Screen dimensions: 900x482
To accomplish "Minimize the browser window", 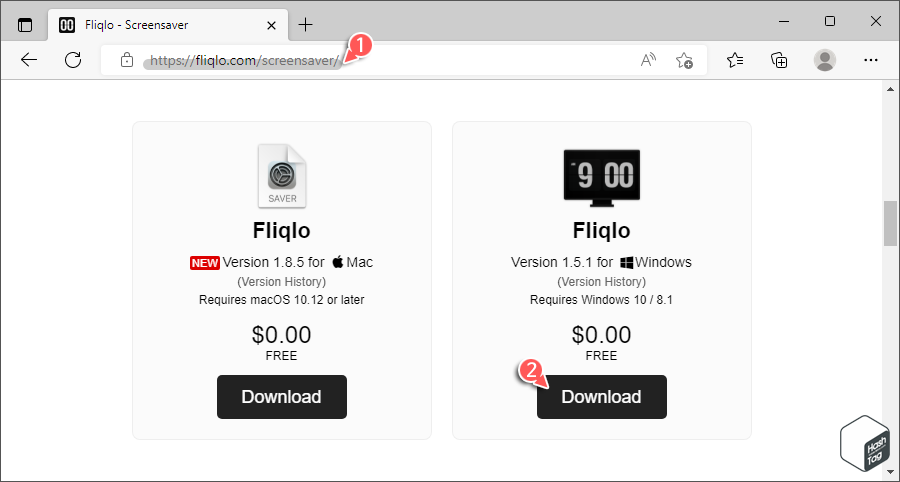I will coord(784,22).
